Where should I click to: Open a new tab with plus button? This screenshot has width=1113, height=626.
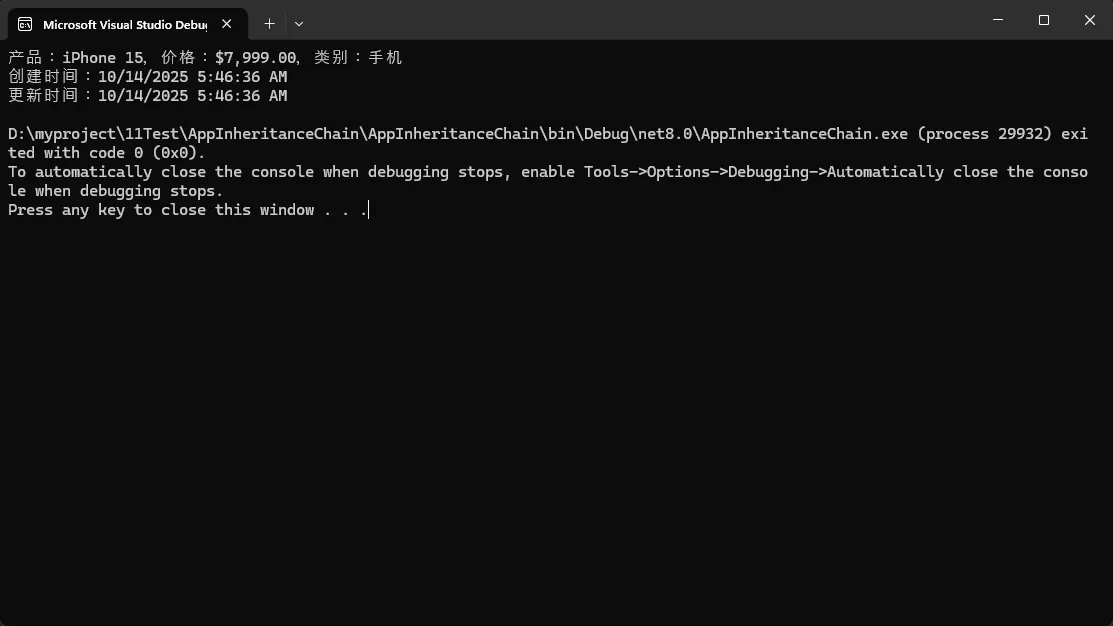pyautogui.click(x=269, y=23)
